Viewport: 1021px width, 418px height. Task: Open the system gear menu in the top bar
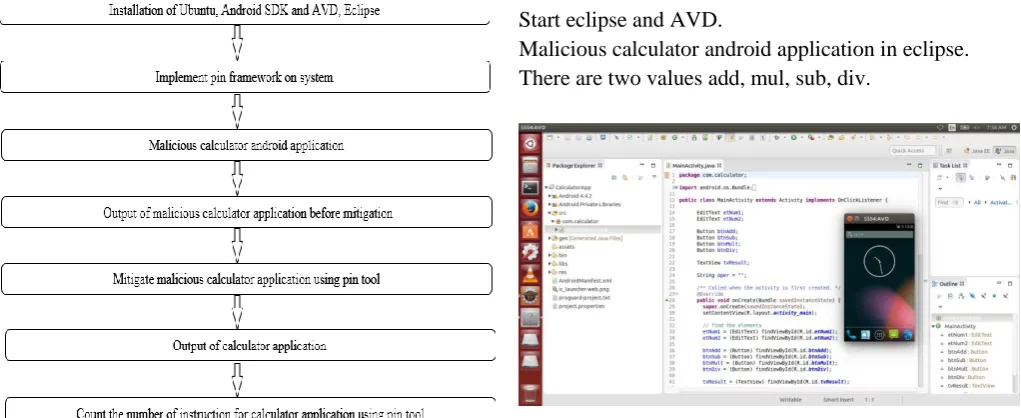coord(1012,128)
